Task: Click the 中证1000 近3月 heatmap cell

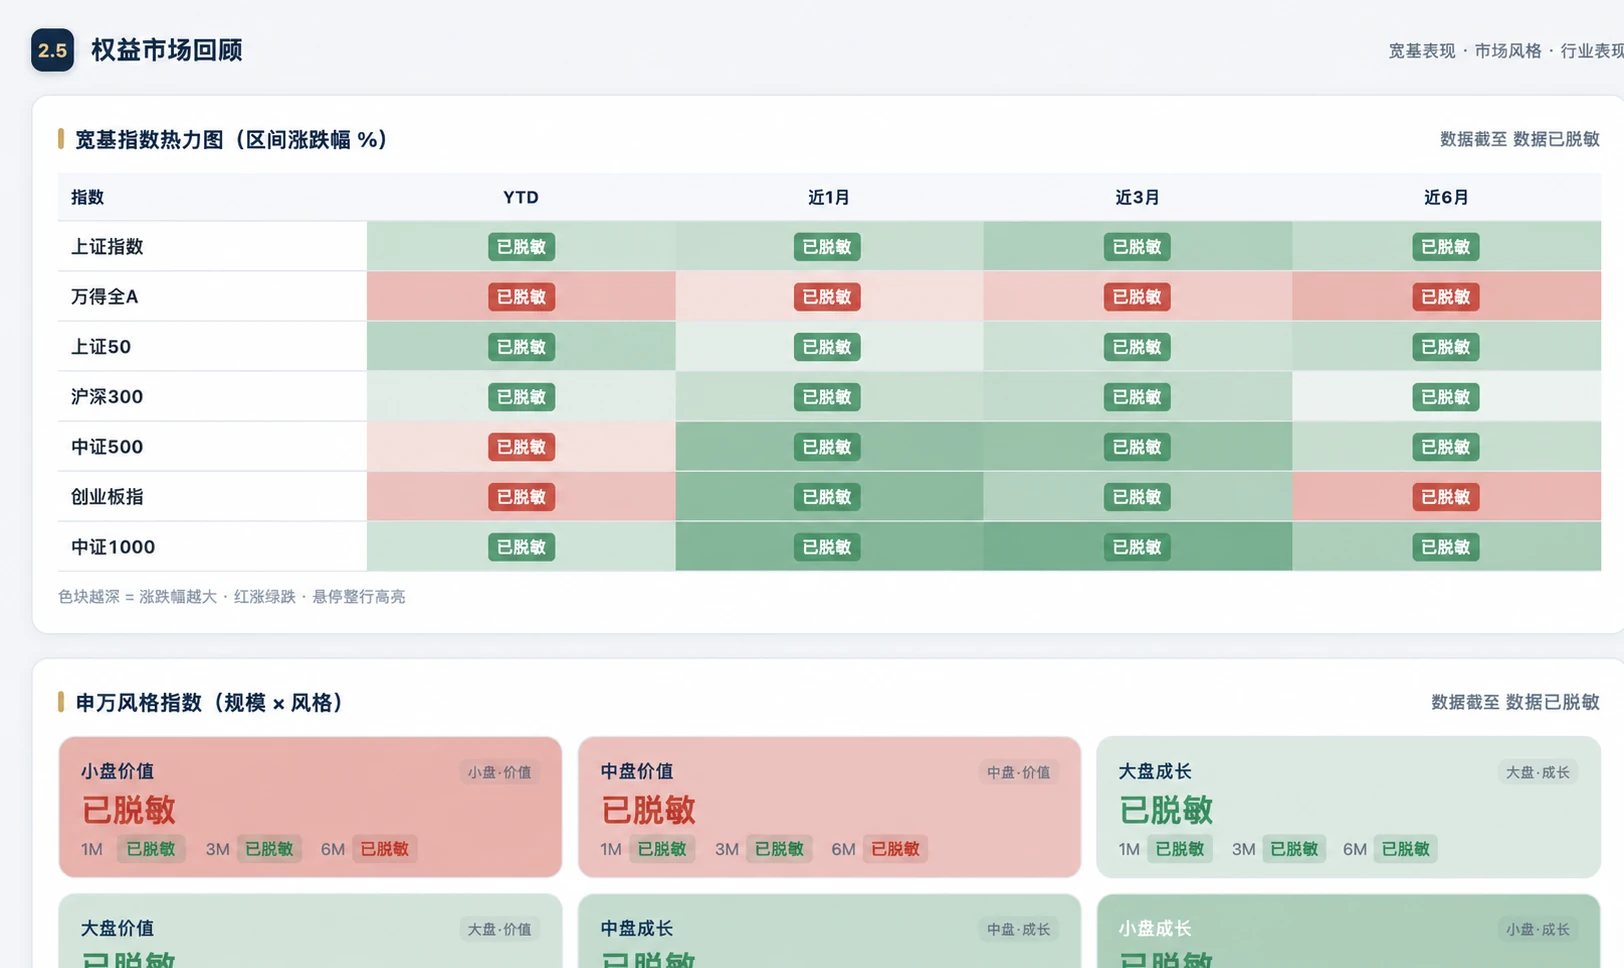Action: click(1137, 546)
